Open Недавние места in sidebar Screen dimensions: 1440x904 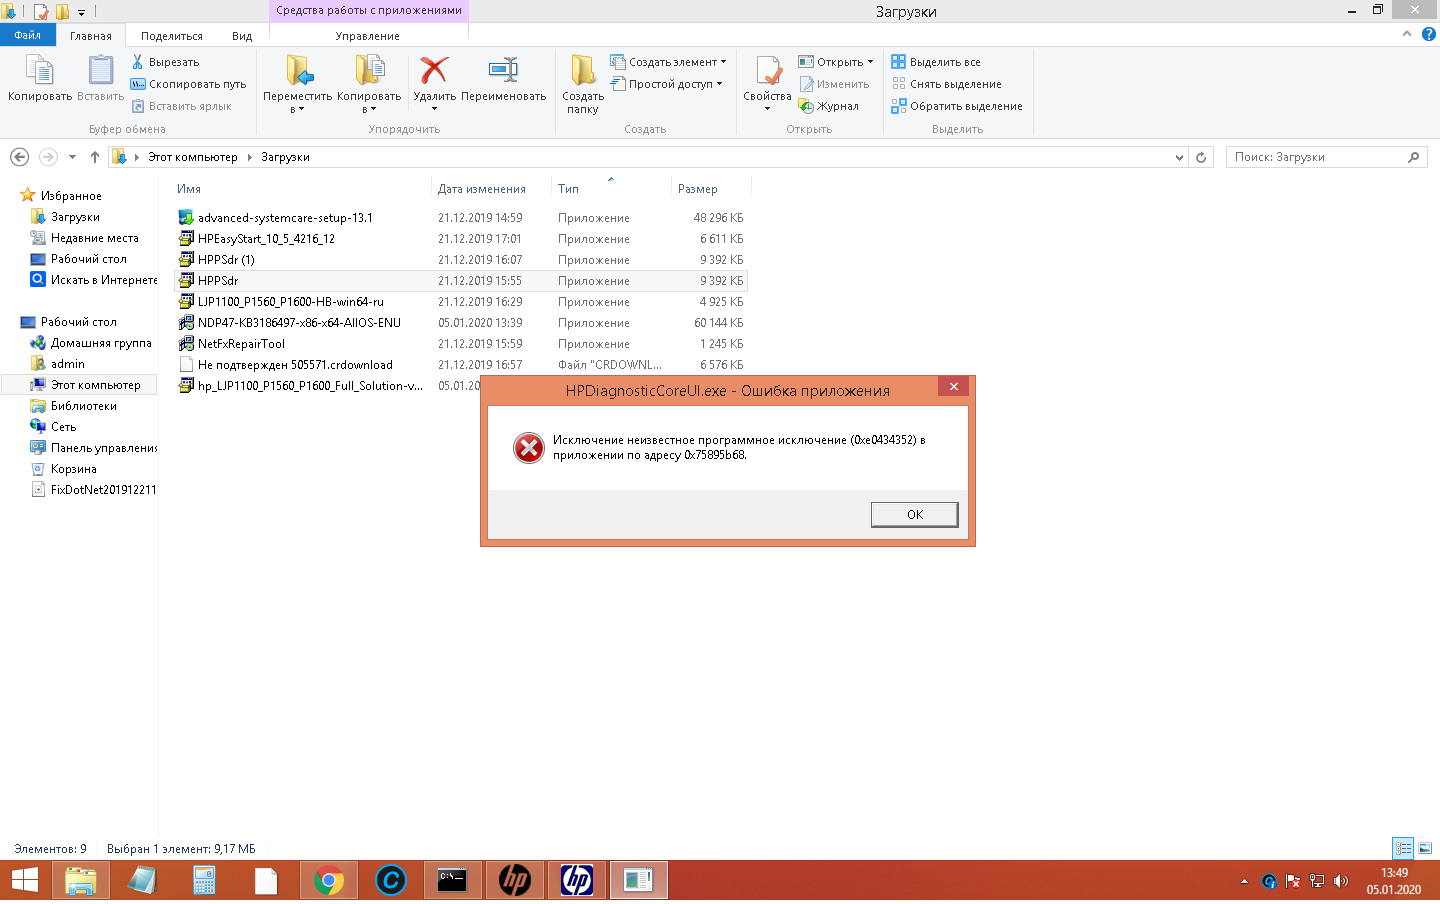pyautogui.click(x=94, y=238)
